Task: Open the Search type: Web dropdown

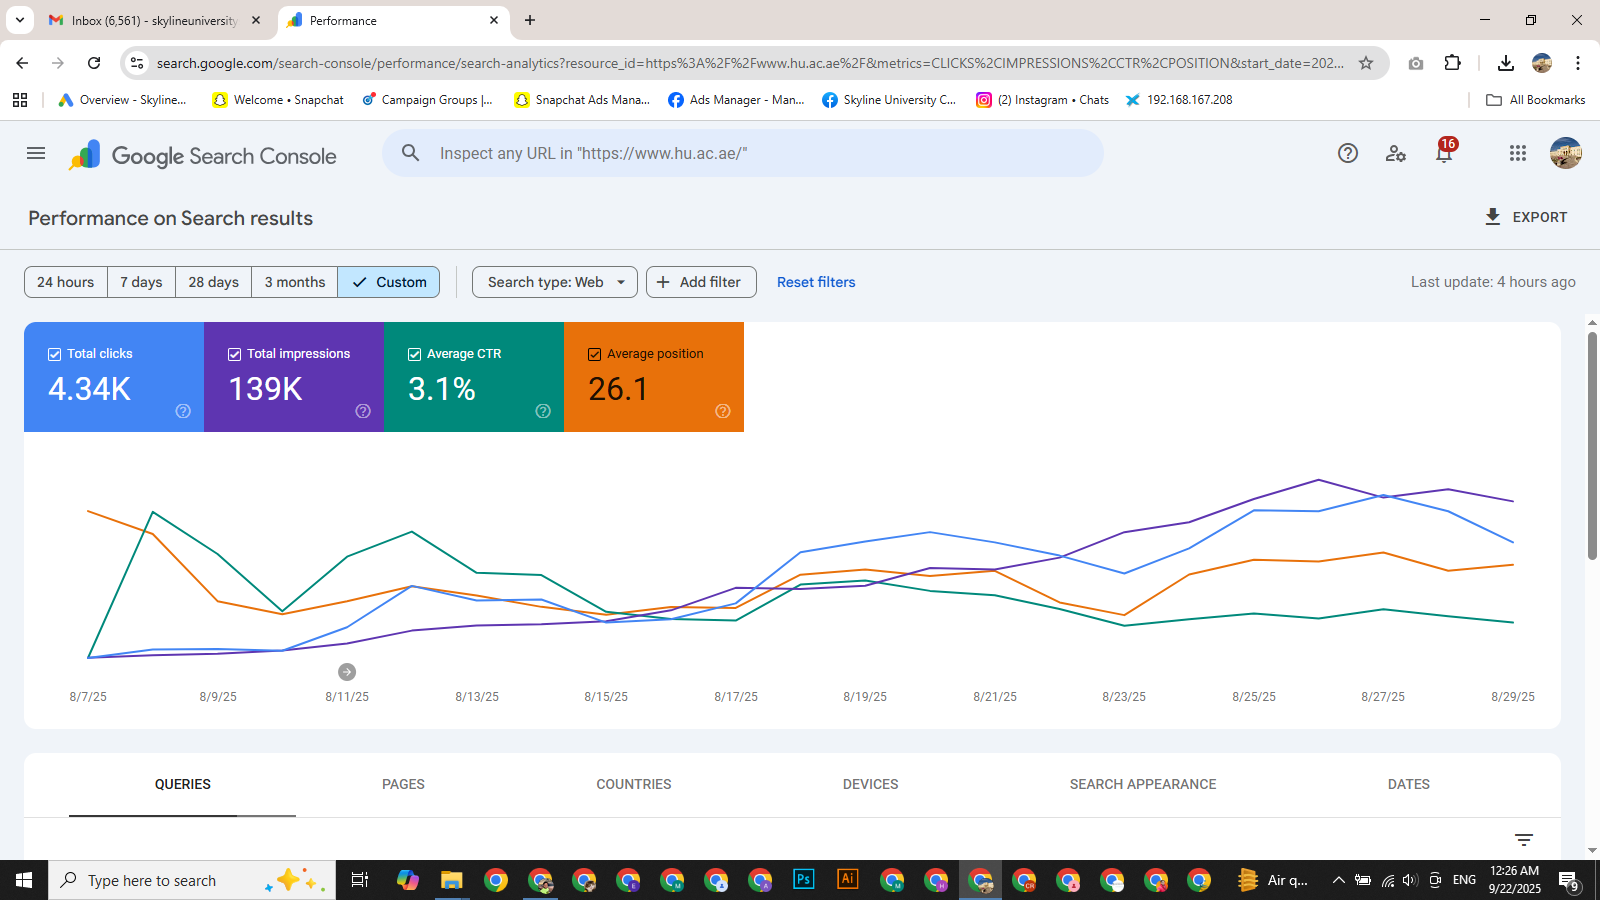Action: click(555, 282)
